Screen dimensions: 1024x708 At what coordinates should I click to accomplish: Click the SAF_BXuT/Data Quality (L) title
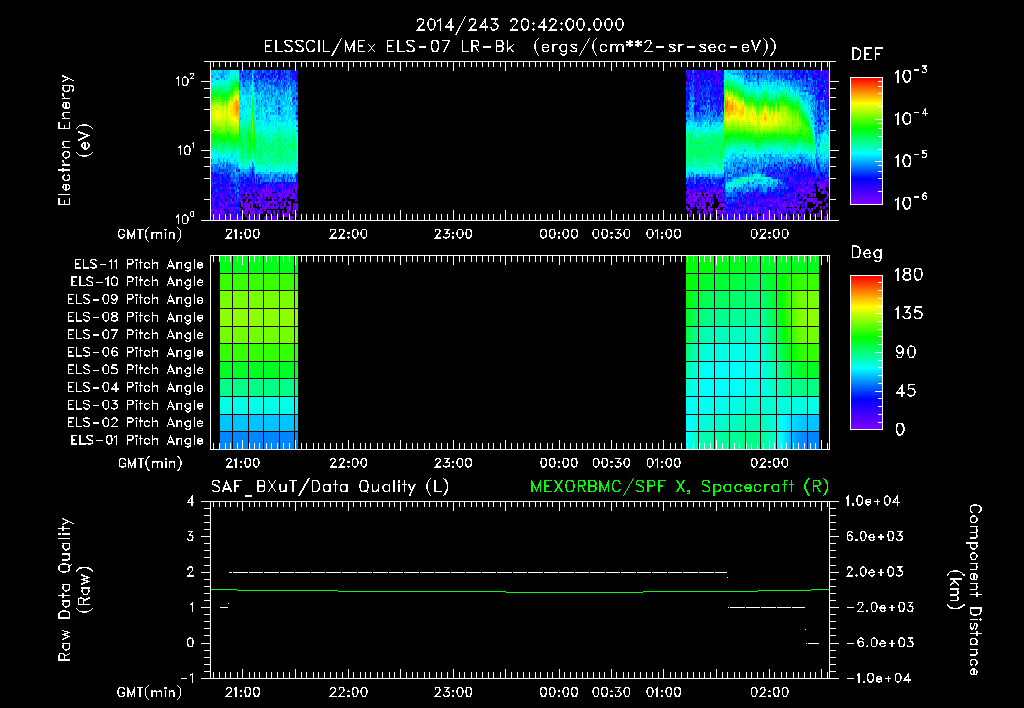pos(330,487)
